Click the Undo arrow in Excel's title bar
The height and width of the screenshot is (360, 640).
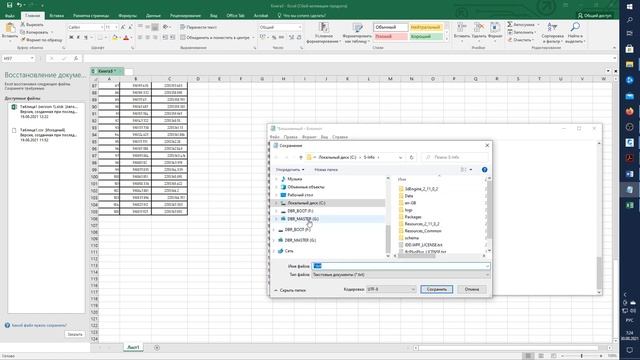pos(19,5)
